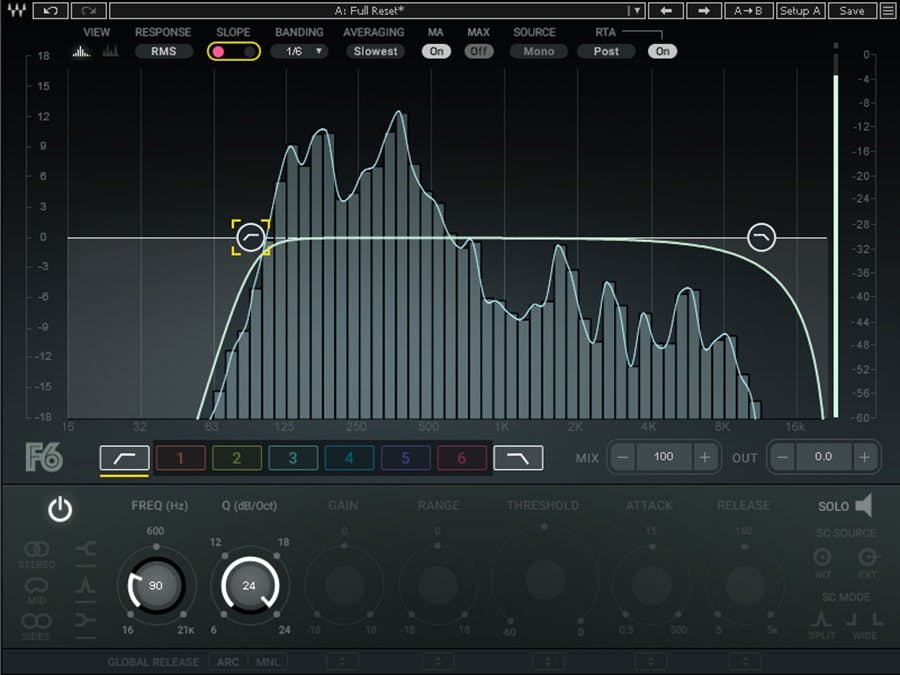
Task: Click the redo arrow in the top bar
Action: [x=89, y=11]
